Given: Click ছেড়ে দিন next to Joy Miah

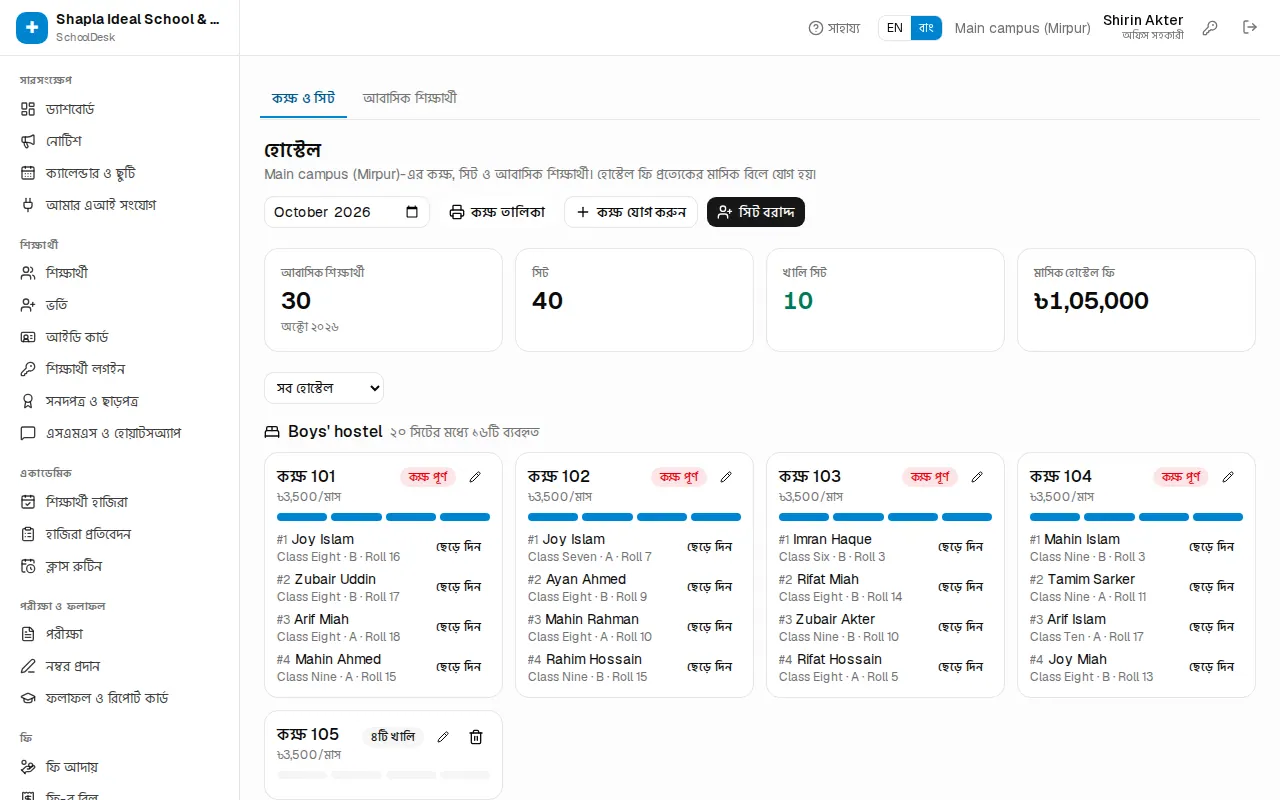Looking at the screenshot, I should [x=1212, y=667].
